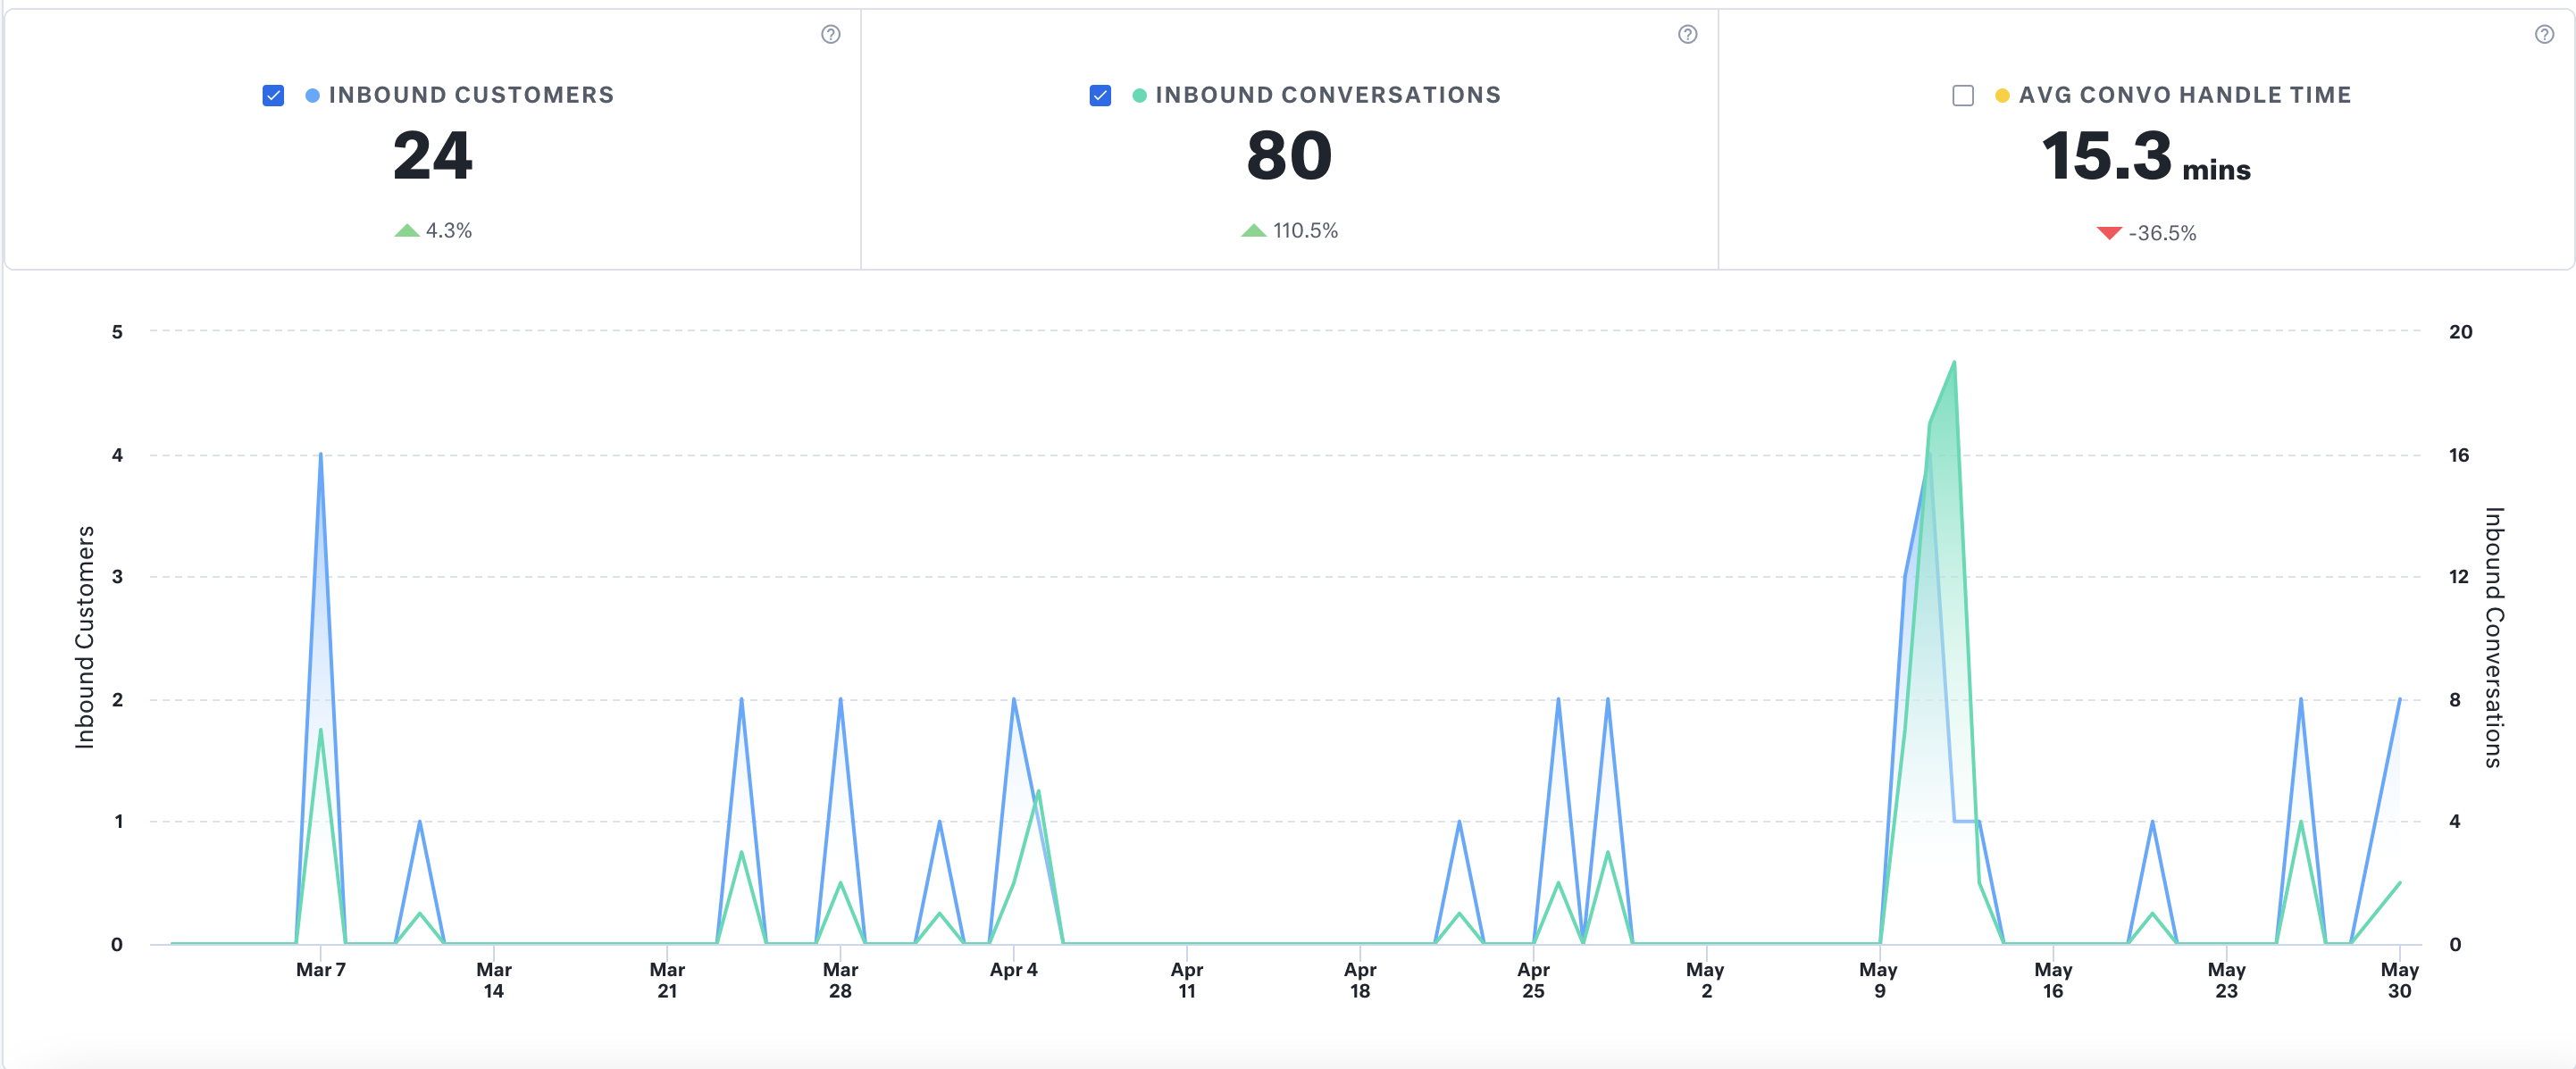Click the Mar 7 axis label
The width and height of the screenshot is (2576, 1069).
tap(320, 969)
